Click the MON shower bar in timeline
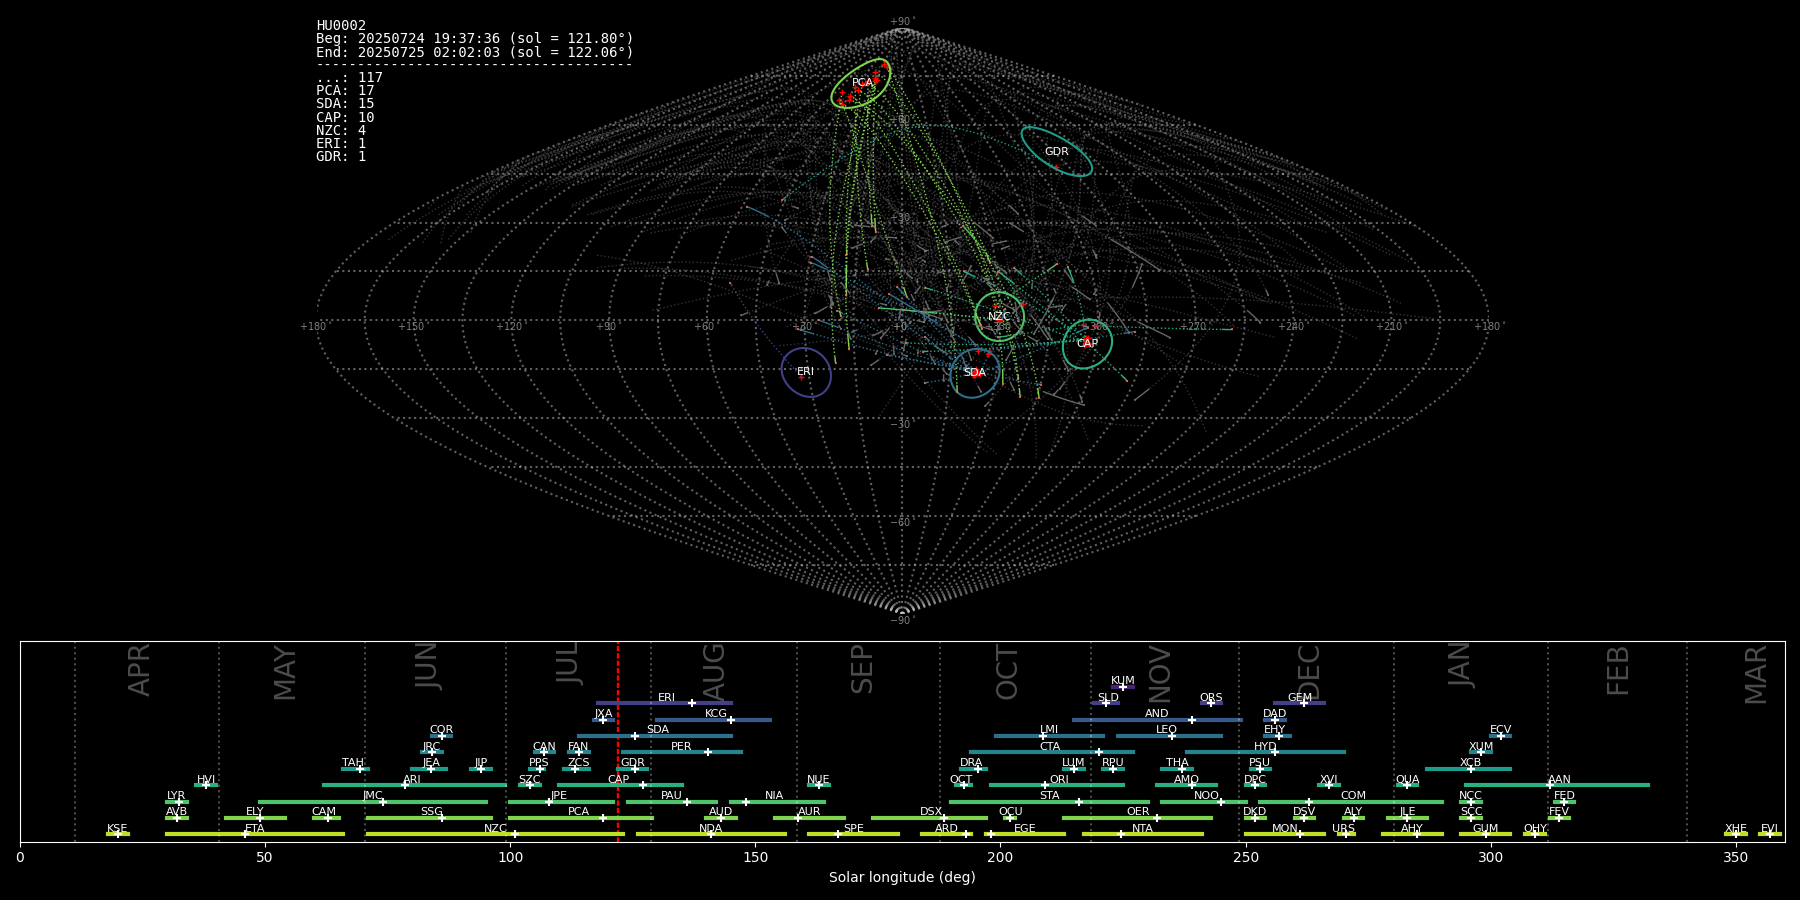Image resolution: width=1800 pixels, height=900 pixels. pos(1285,834)
